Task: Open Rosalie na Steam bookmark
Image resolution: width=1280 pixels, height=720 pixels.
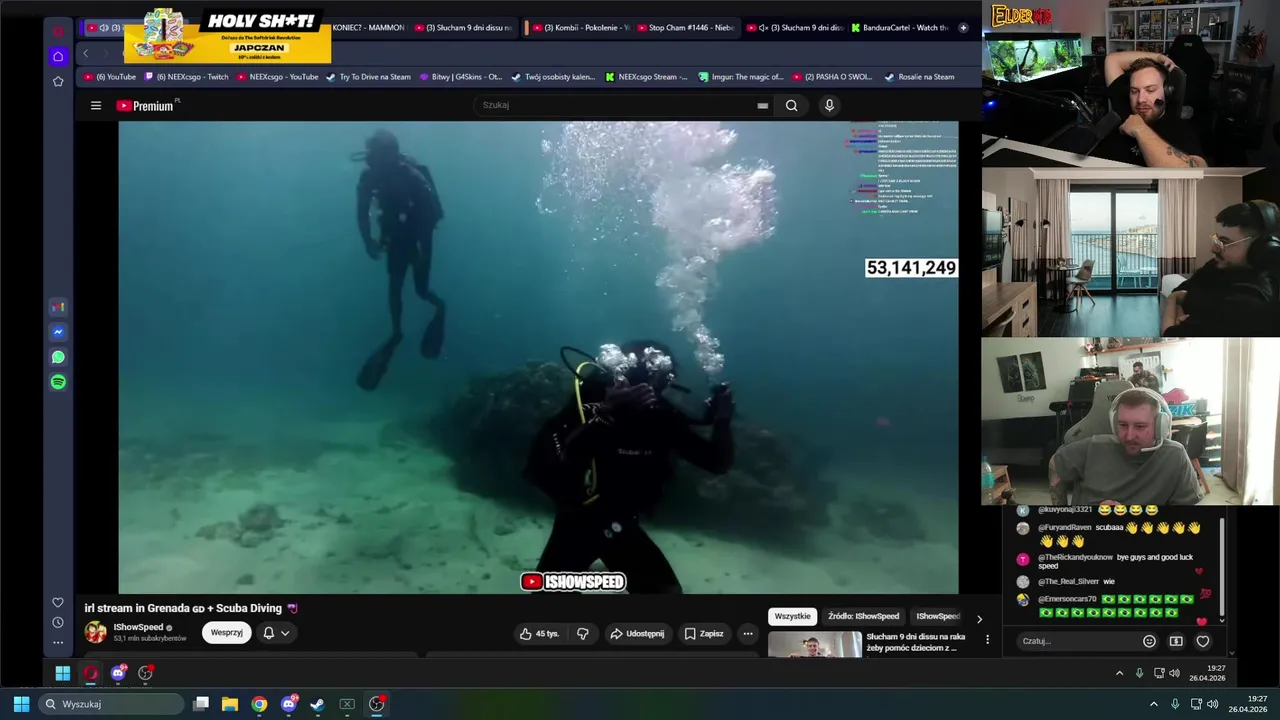Action: pyautogui.click(x=920, y=77)
